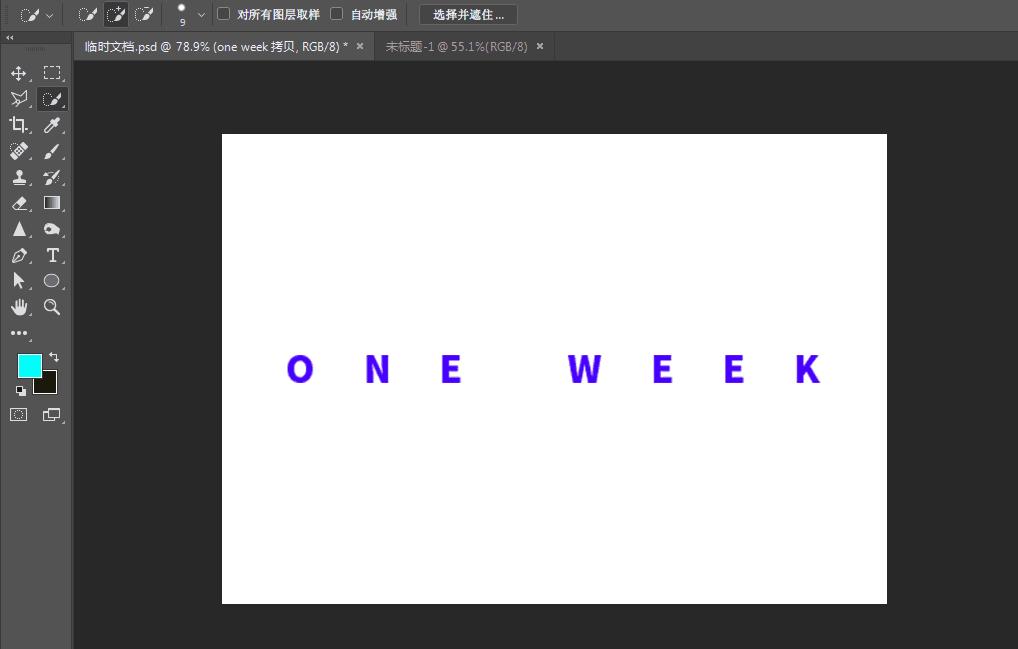The image size is (1018, 649).
Task: Select the Quick Selection tool in toolbox
Action: (52, 99)
